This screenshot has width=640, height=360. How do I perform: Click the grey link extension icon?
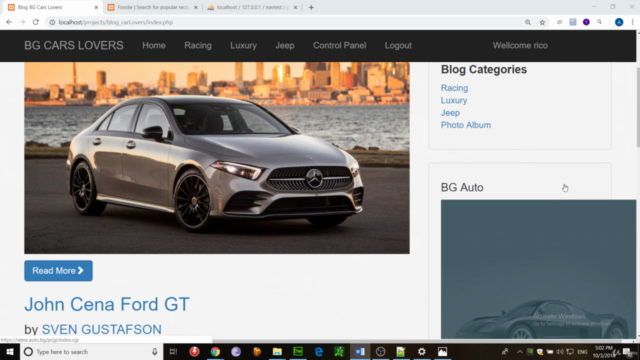(560, 22)
